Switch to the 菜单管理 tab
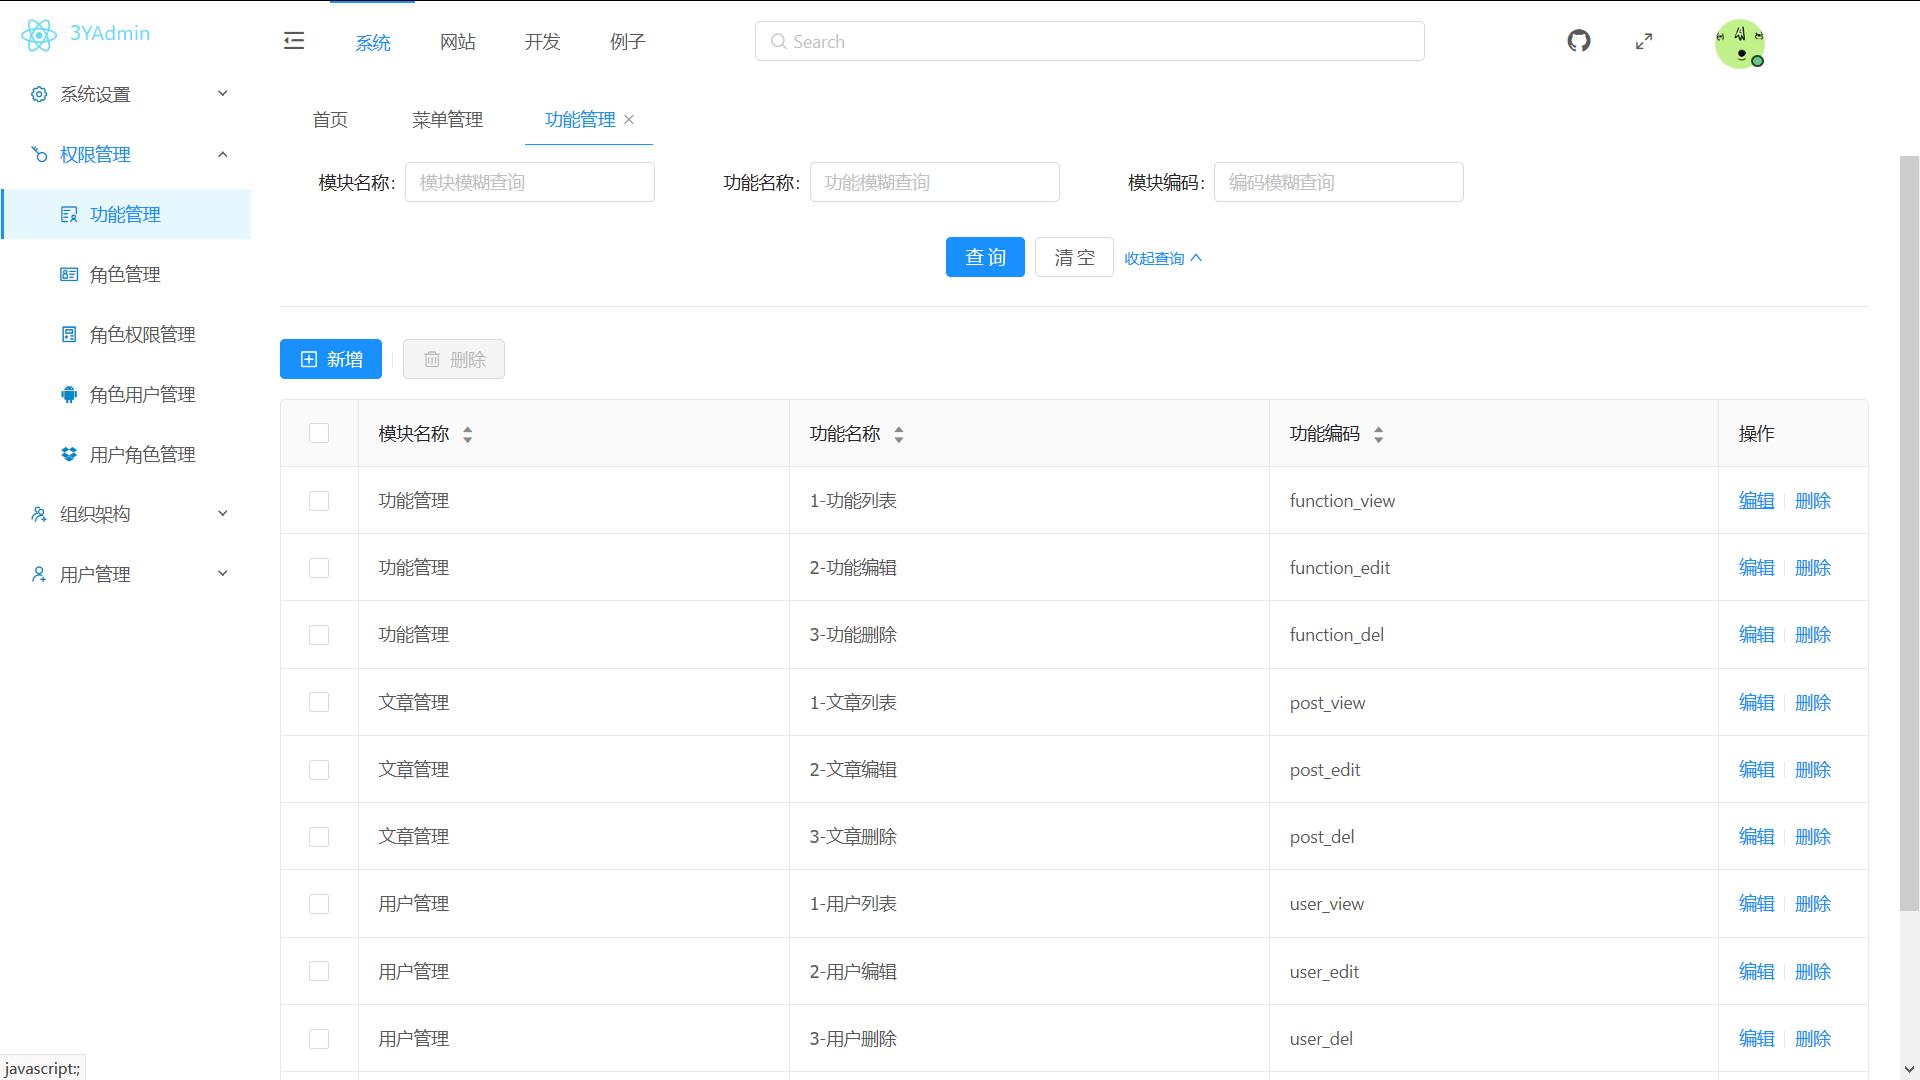The height and width of the screenshot is (1080, 1920). [x=447, y=120]
